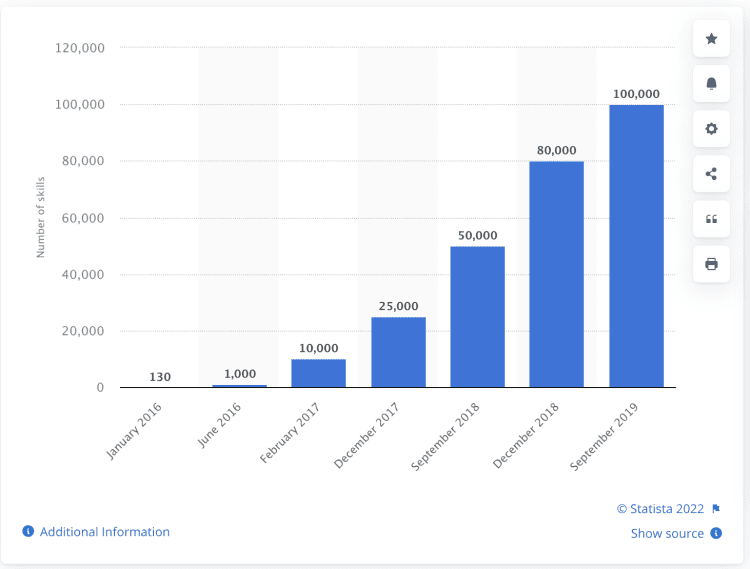Screen dimensions: 750x569
Task: Open chart settings gear icon
Action: [711, 129]
